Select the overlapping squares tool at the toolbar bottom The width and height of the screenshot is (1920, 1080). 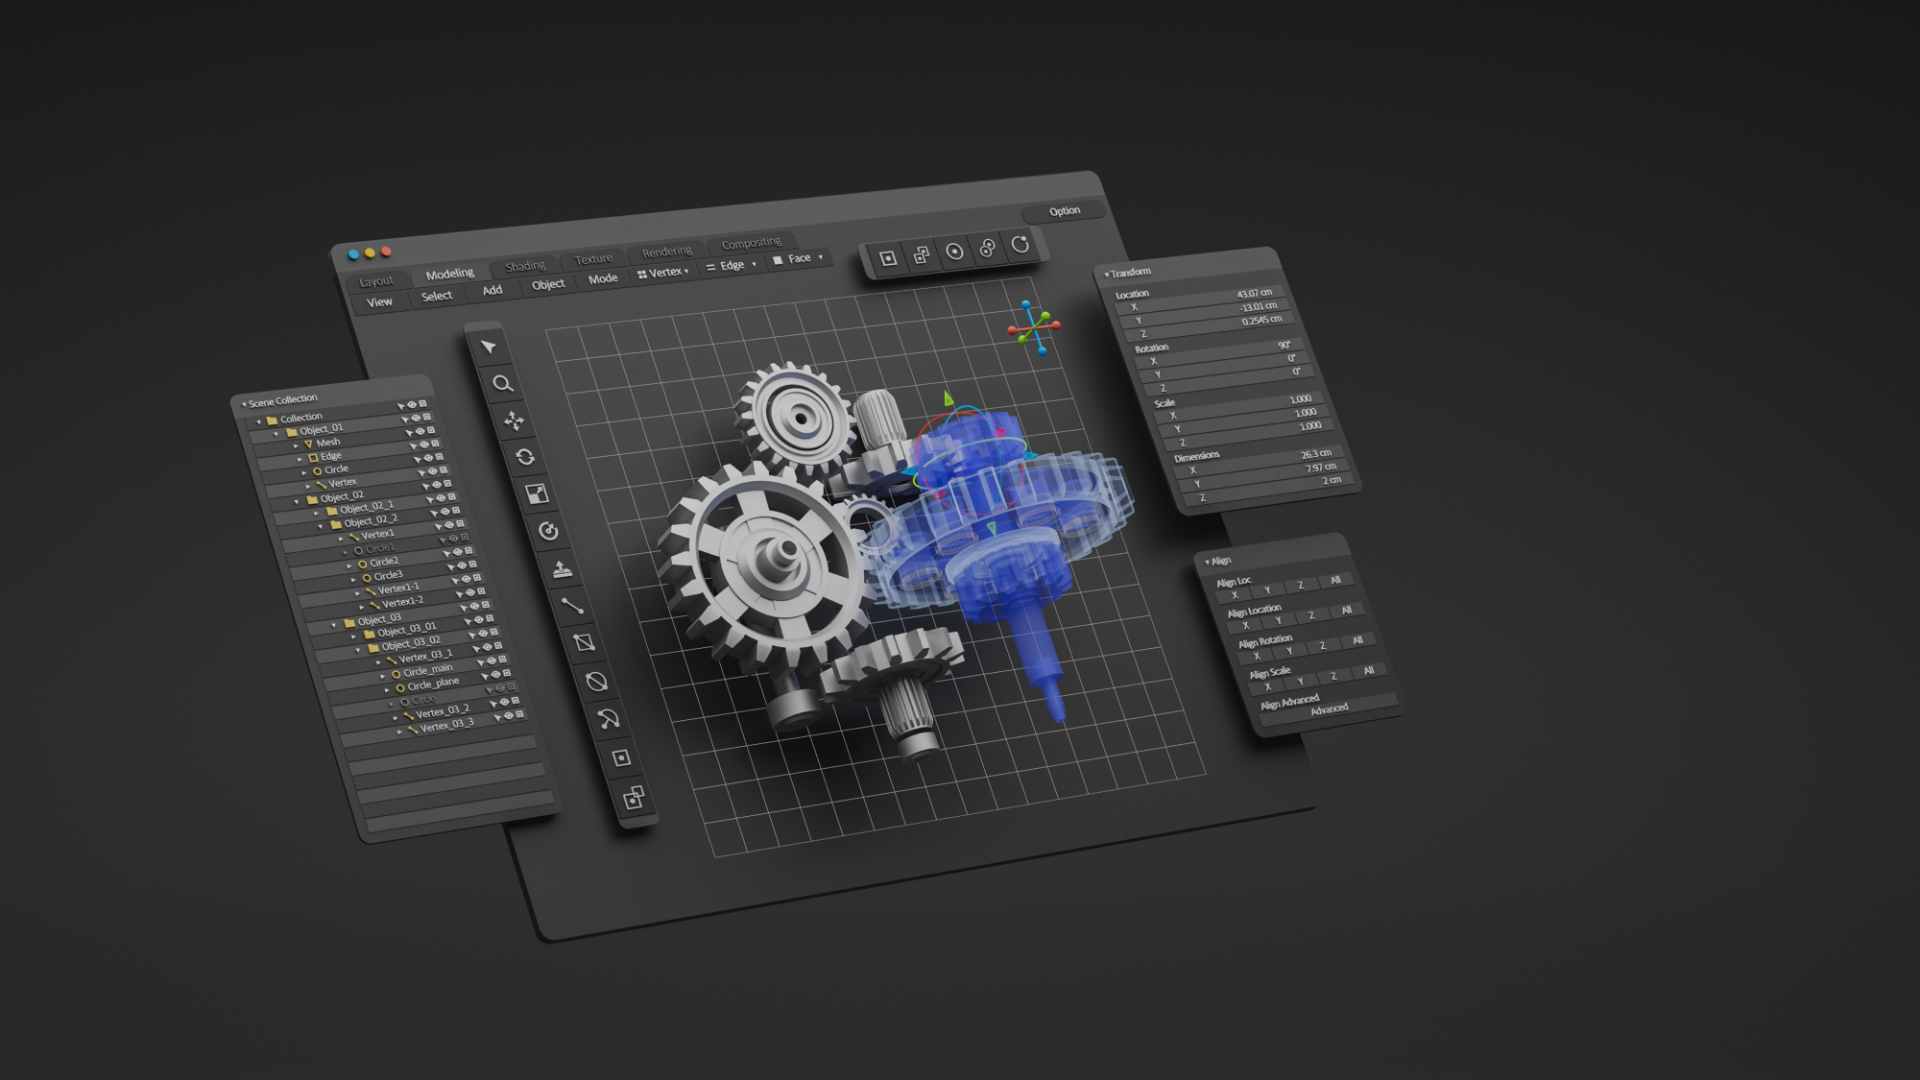[633, 797]
